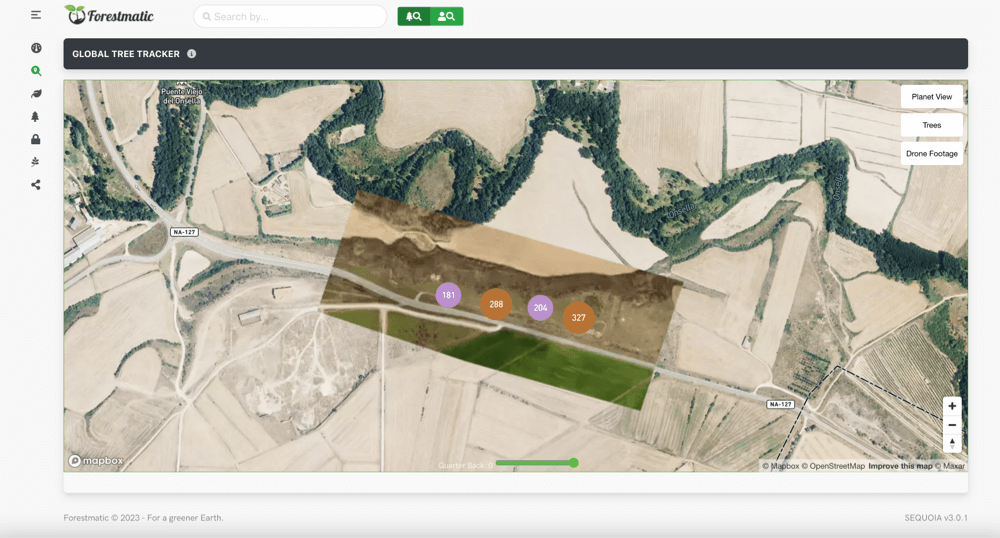1000x538 pixels.
Task: Toggle the Planet View map layer
Action: pos(931,97)
